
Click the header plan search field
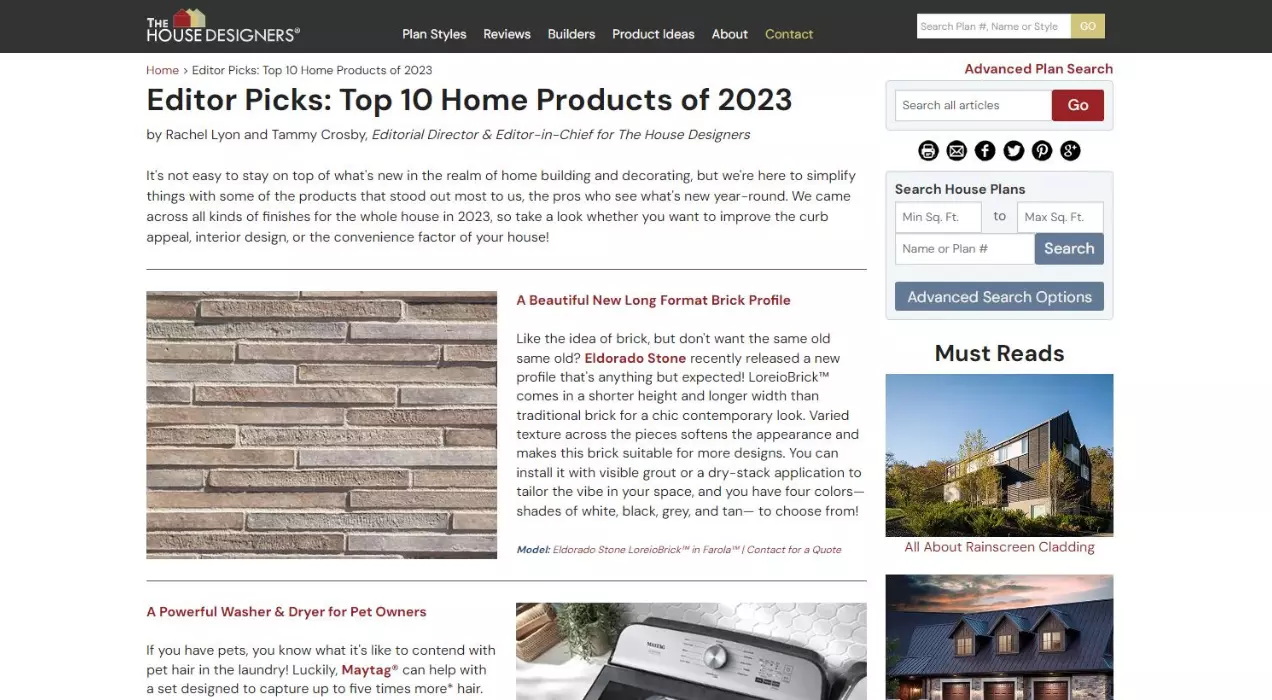tap(994, 26)
